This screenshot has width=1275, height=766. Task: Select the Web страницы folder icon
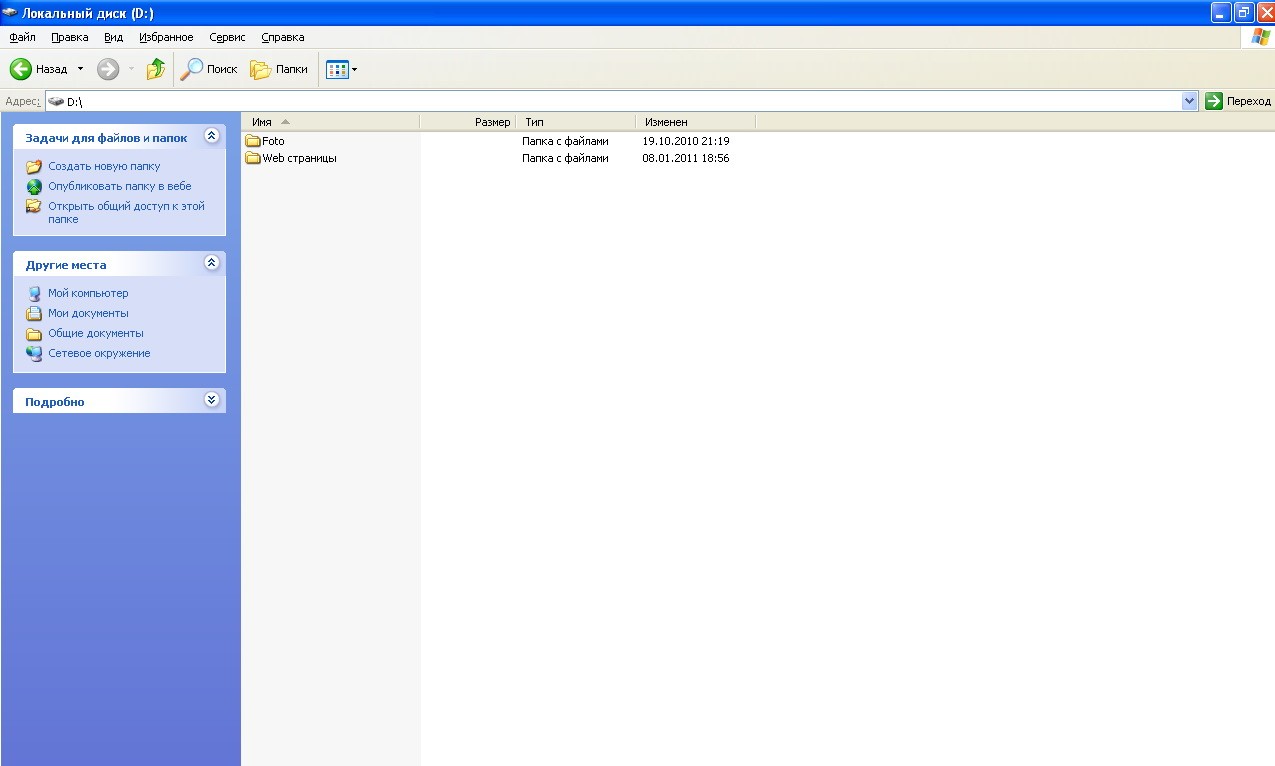tap(253, 158)
